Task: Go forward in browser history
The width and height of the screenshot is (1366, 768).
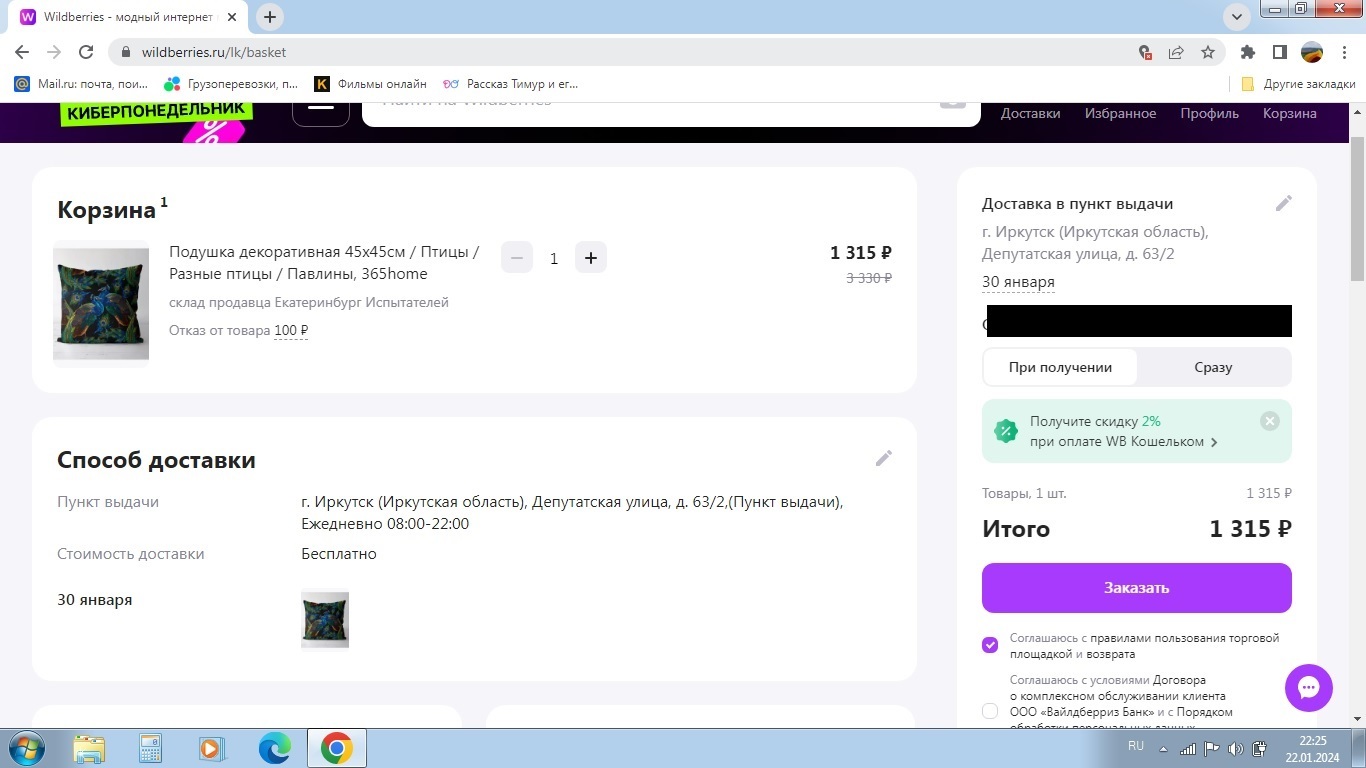Action: 54,52
